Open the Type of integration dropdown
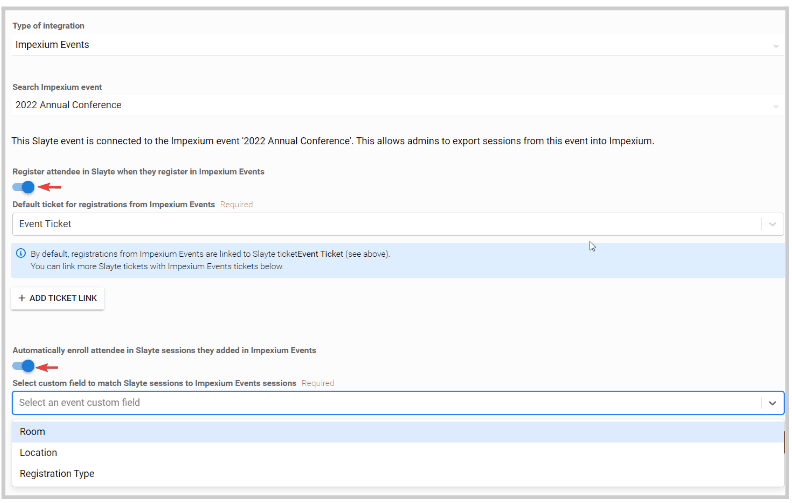The width and height of the screenshot is (792, 503). click(x=398, y=45)
